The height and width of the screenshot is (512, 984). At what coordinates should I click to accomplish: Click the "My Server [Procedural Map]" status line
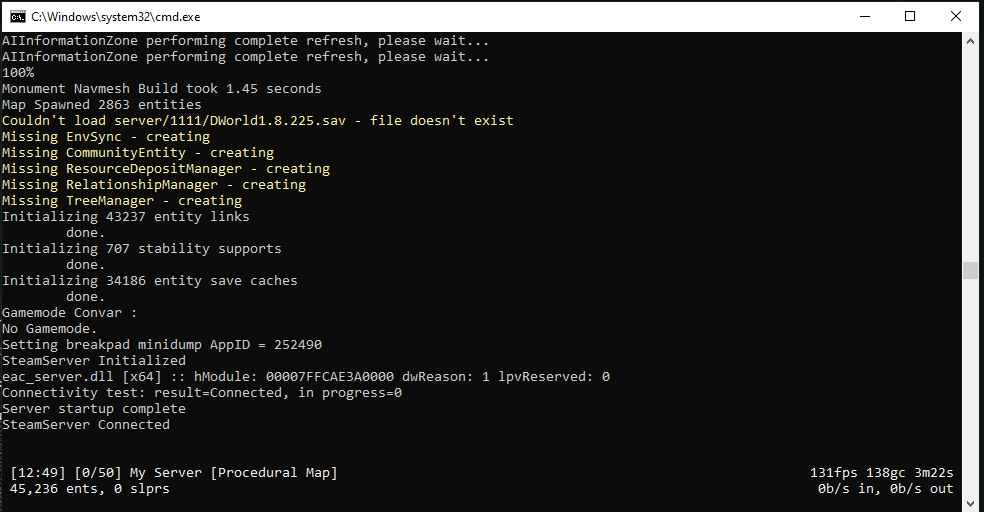pyautogui.click(x=232, y=473)
